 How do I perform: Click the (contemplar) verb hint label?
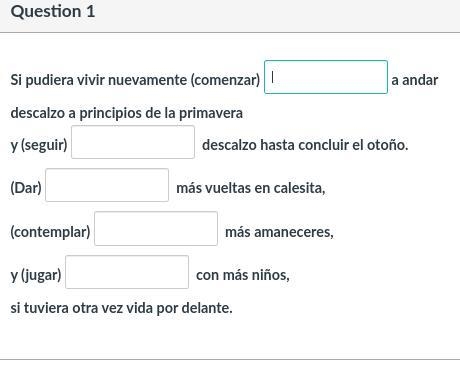click(50, 232)
